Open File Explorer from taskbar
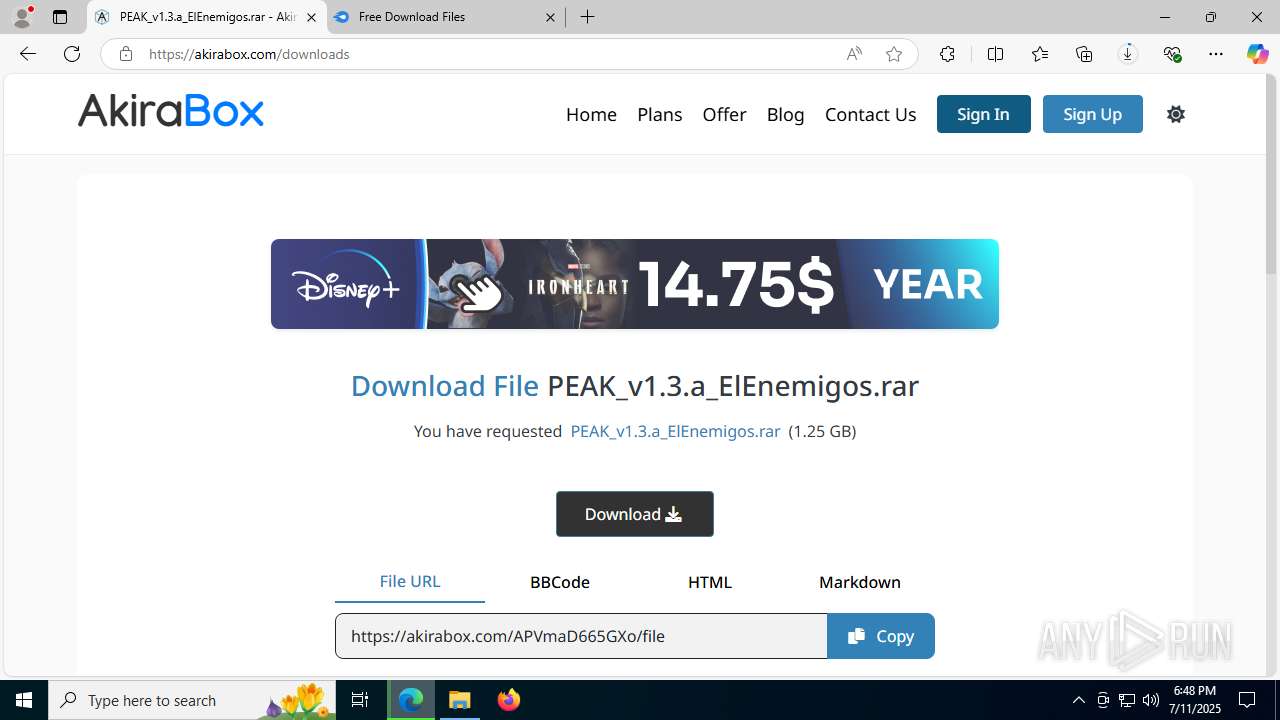 [x=460, y=700]
